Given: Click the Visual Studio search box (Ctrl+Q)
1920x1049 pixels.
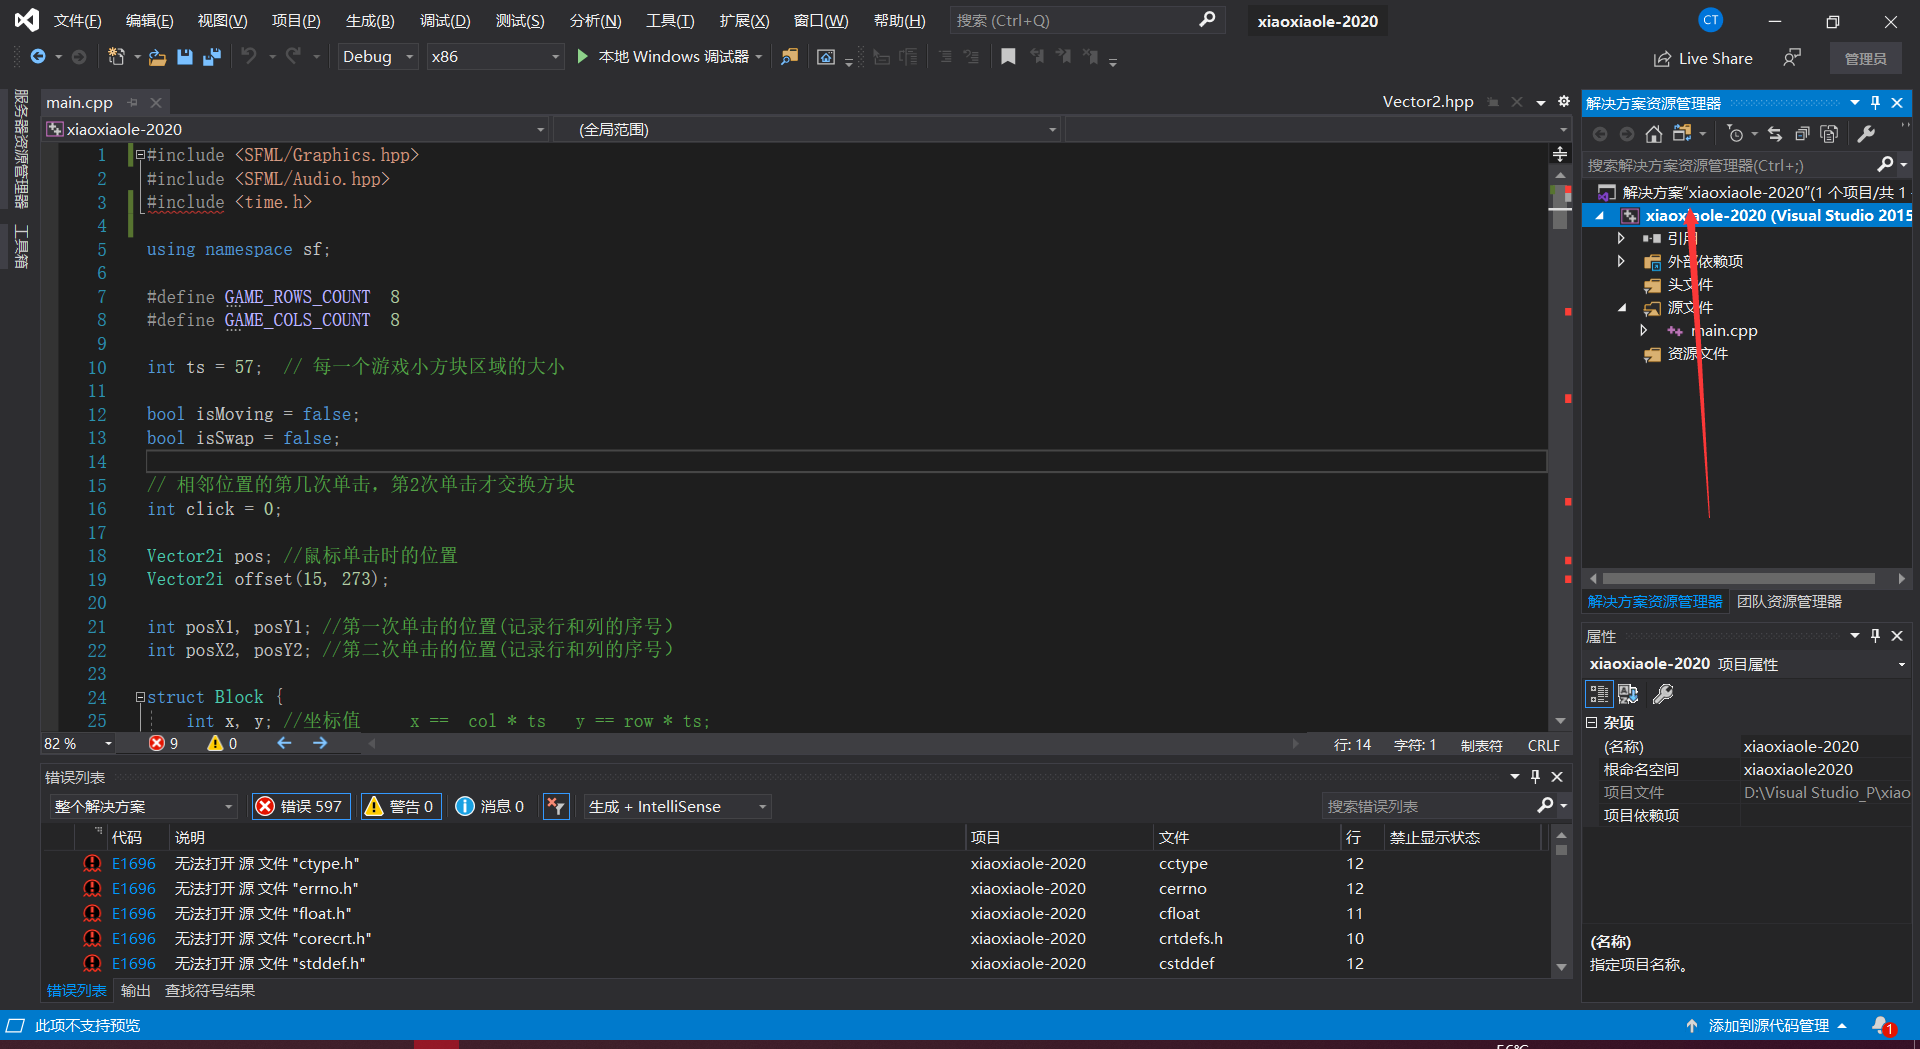Looking at the screenshot, I should [1086, 20].
